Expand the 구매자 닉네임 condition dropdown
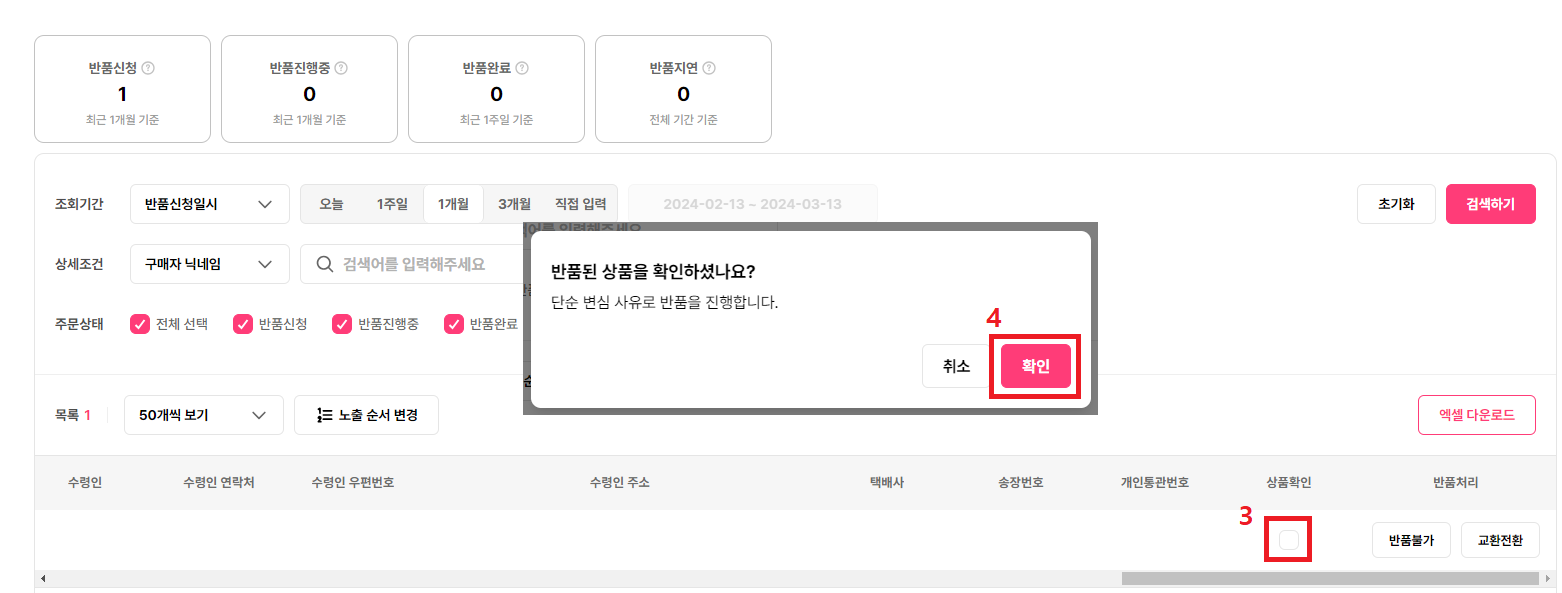The width and height of the screenshot is (1562, 593). coord(210,264)
